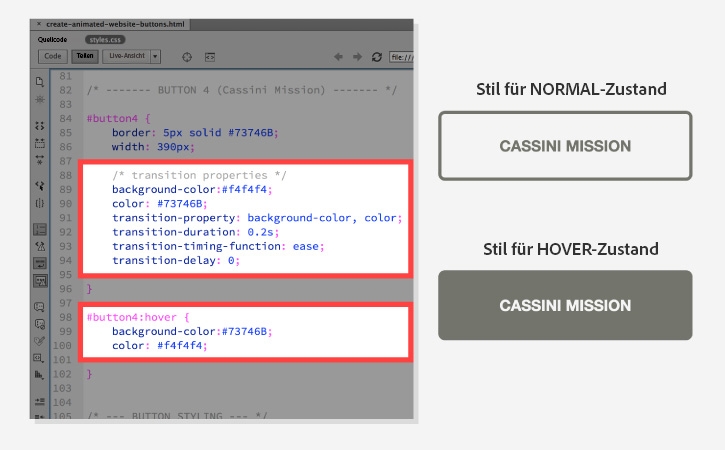Click the Expand All icon
Screen dimensions: 725x450
point(40,160)
